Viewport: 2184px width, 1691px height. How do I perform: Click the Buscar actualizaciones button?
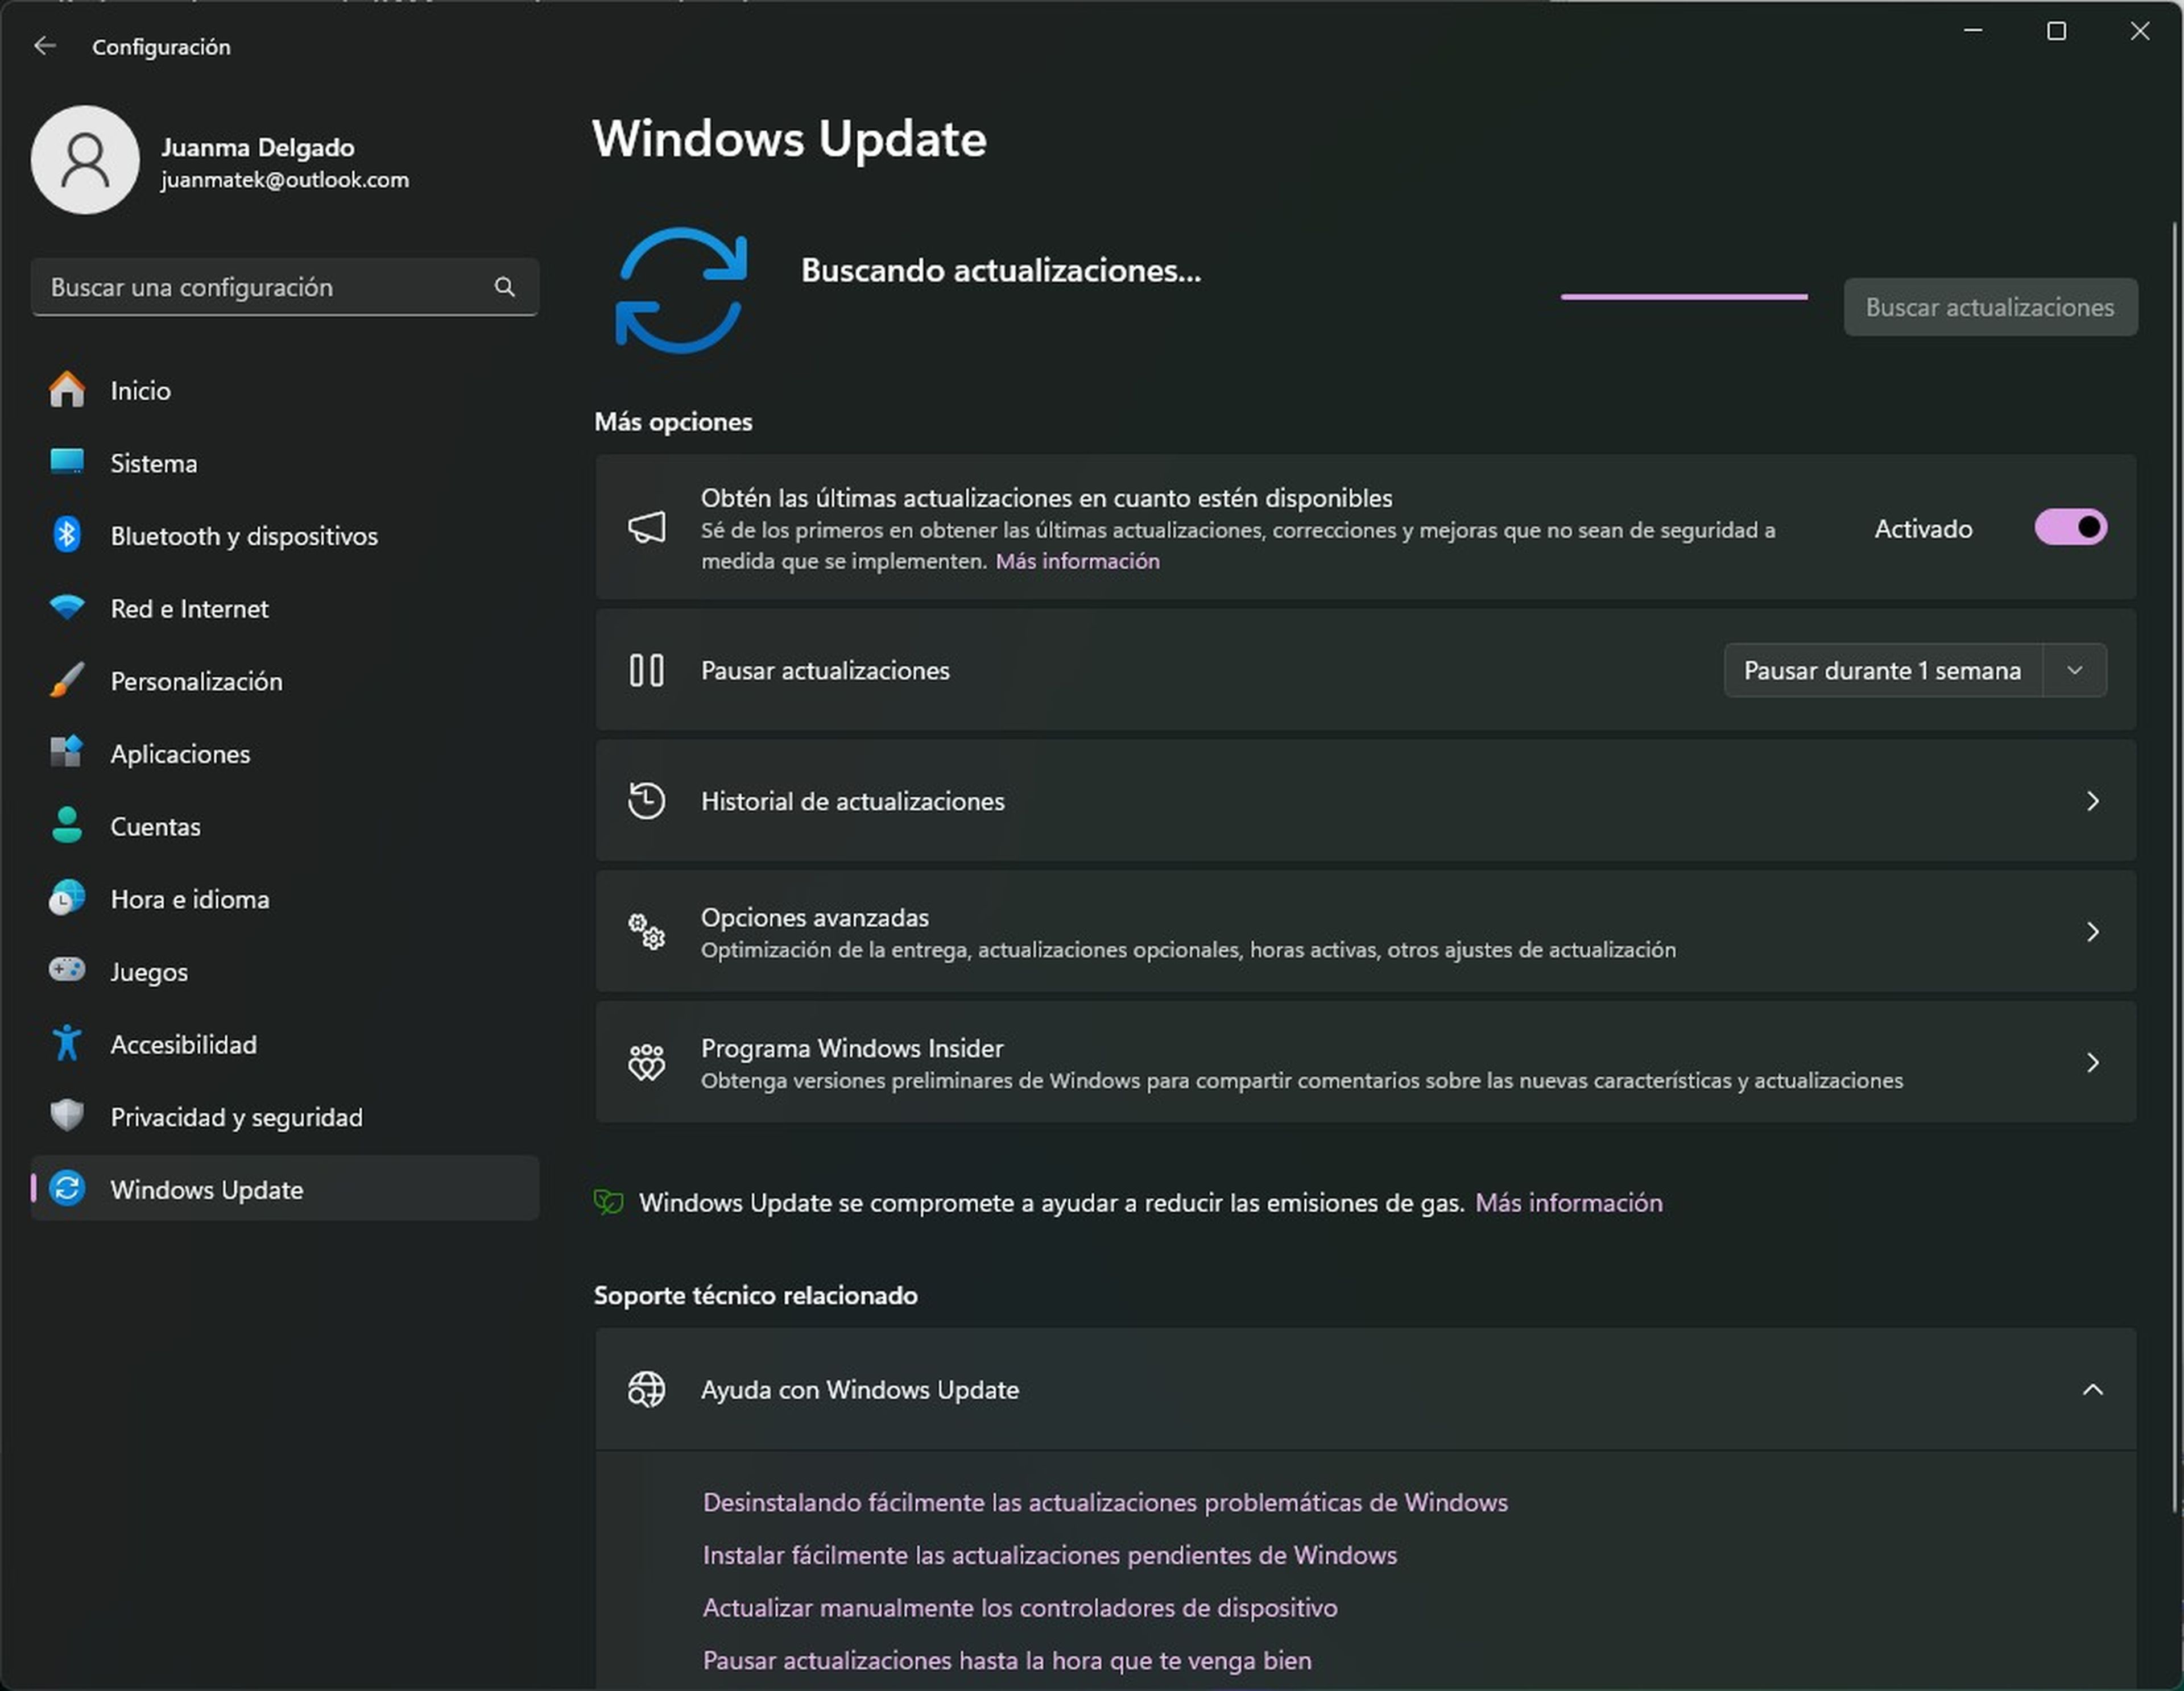pyautogui.click(x=1990, y=307)
